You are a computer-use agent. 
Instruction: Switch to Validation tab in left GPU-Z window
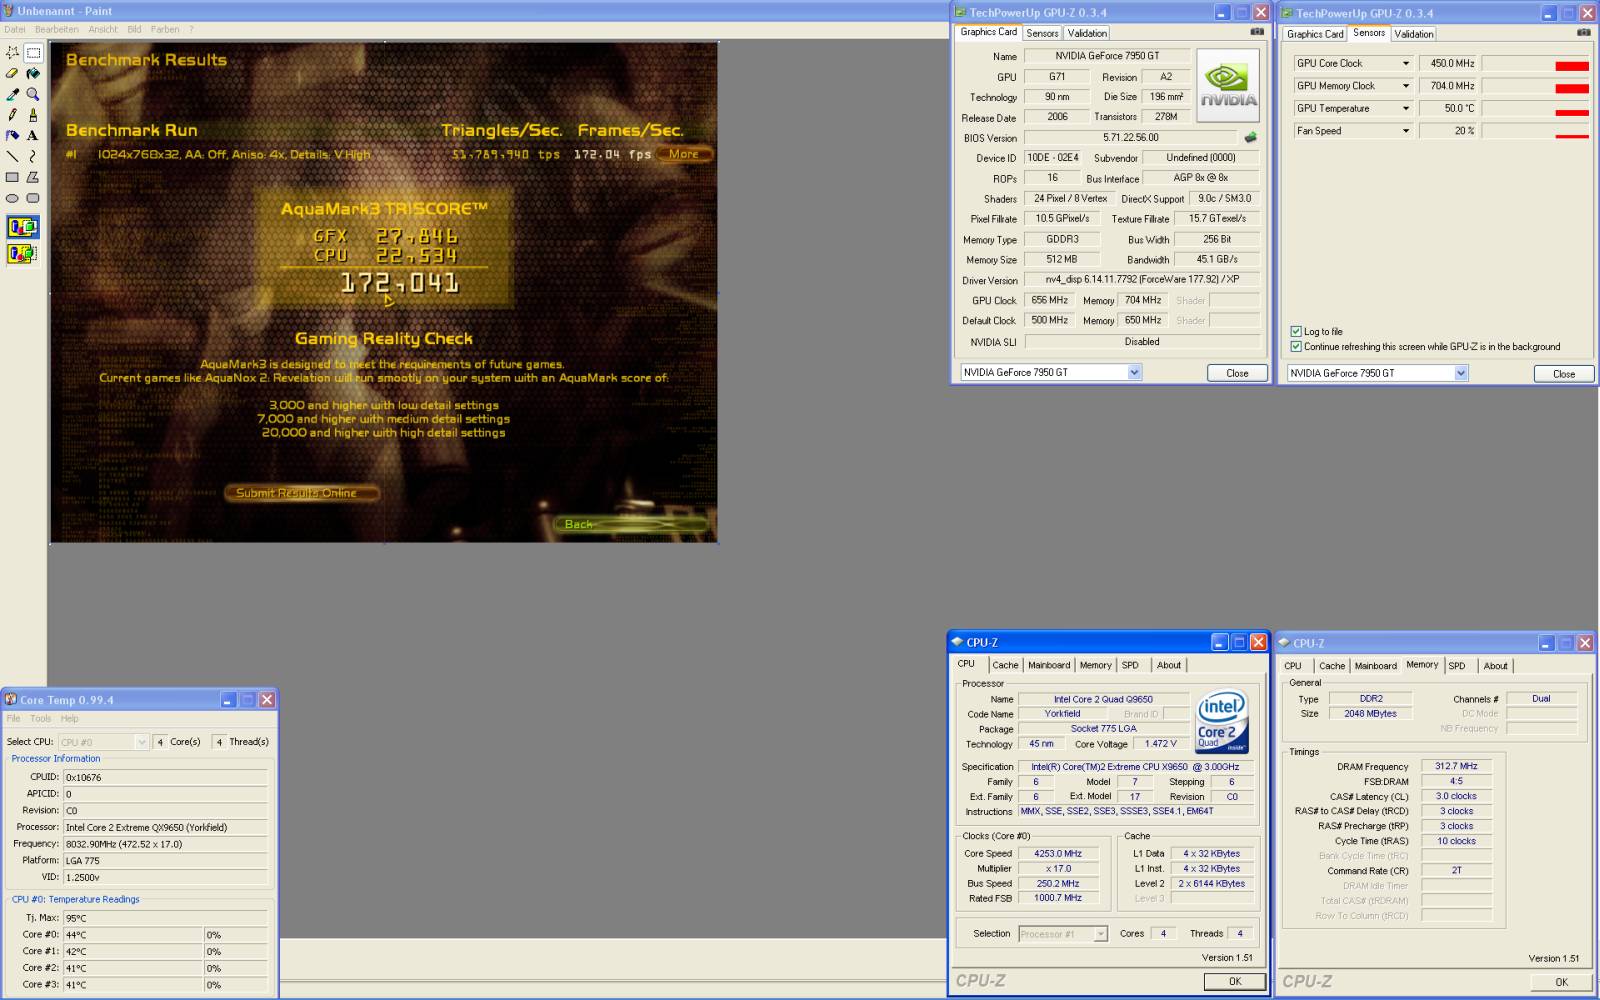[x=1087, y=33]
